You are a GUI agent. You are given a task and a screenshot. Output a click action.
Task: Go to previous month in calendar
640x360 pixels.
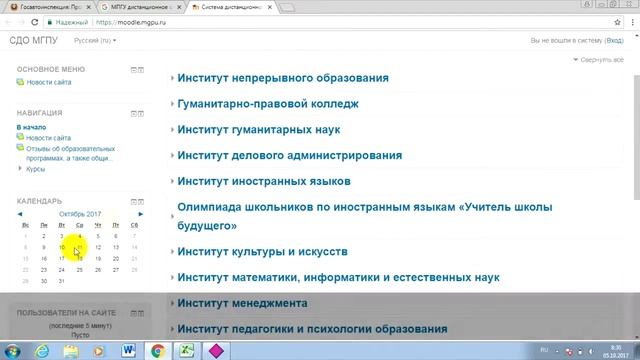(20, 214)
